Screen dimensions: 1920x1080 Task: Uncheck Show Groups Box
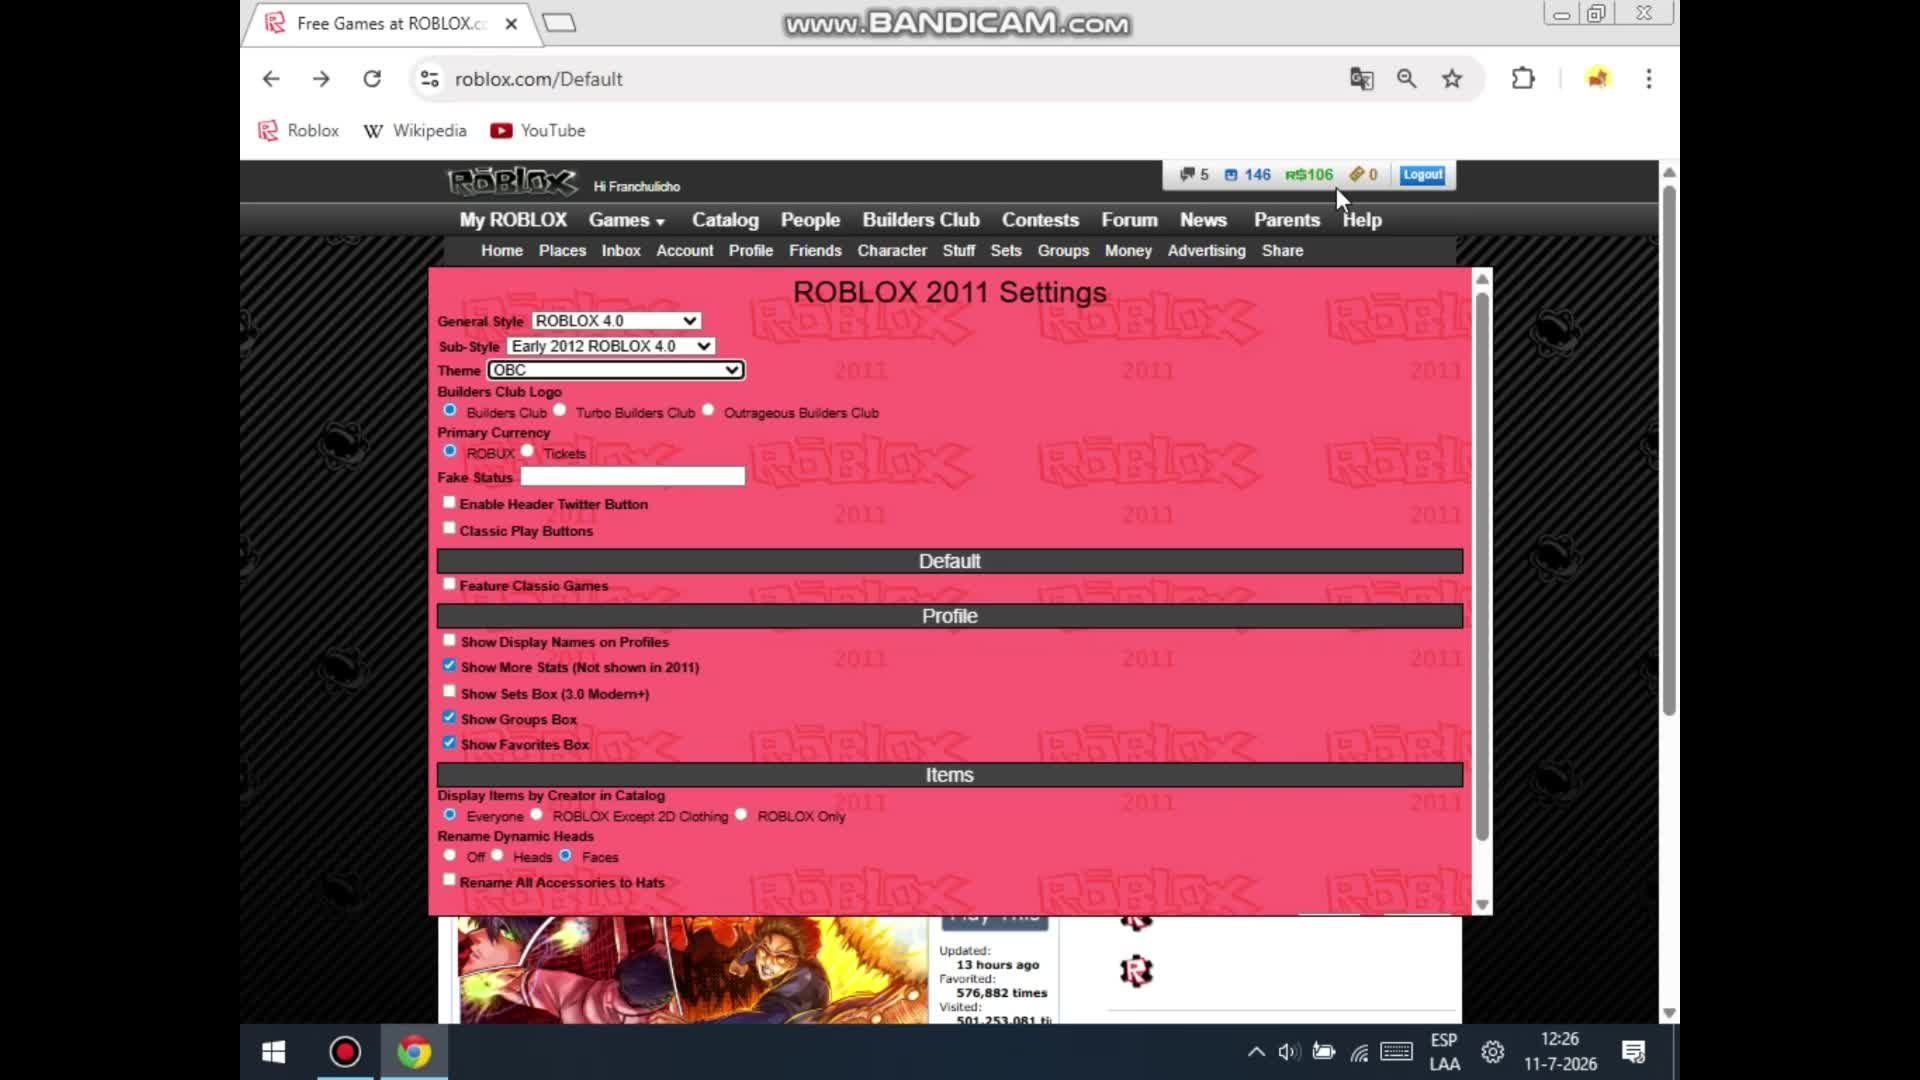(449, 718)
